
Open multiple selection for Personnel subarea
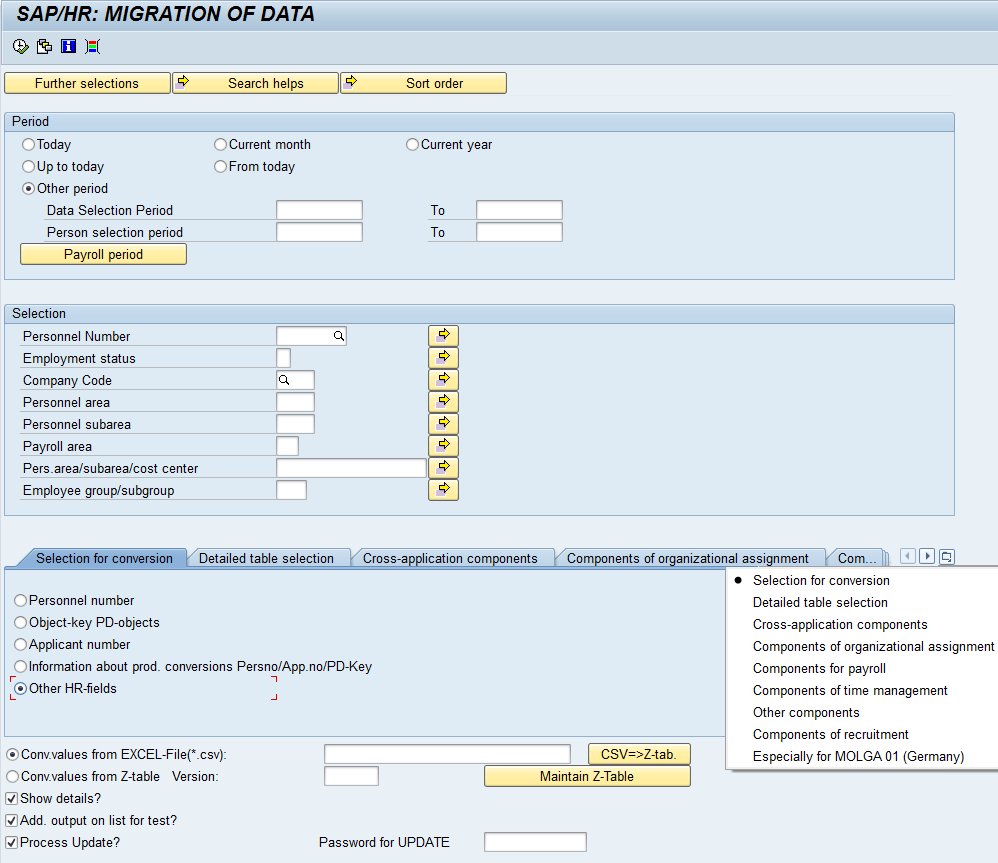point(444,424)
